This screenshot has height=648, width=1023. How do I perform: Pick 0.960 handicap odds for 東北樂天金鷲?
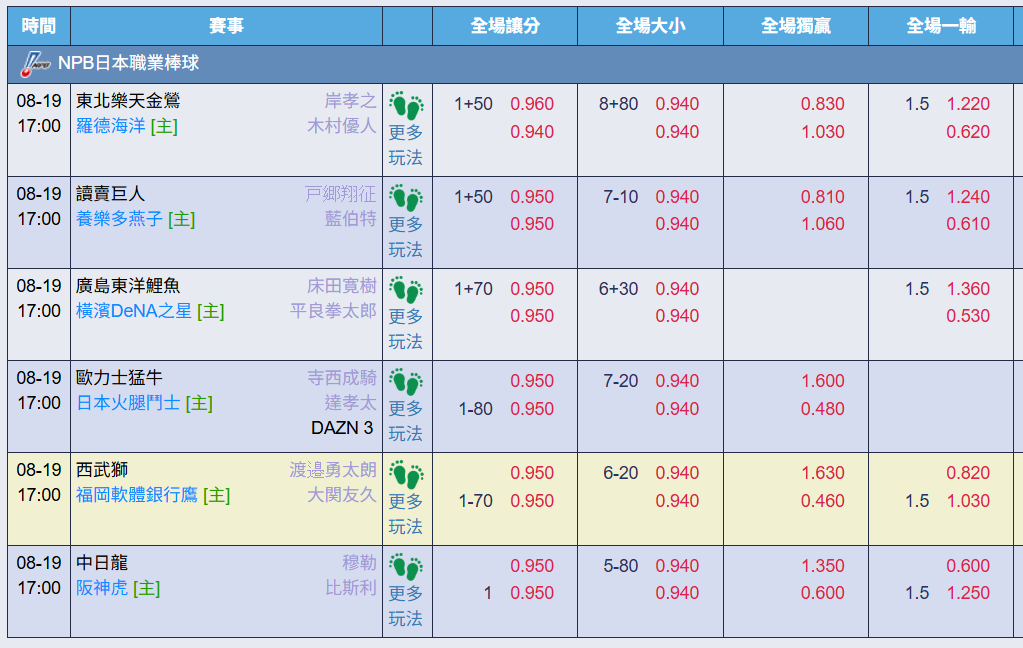532,104
